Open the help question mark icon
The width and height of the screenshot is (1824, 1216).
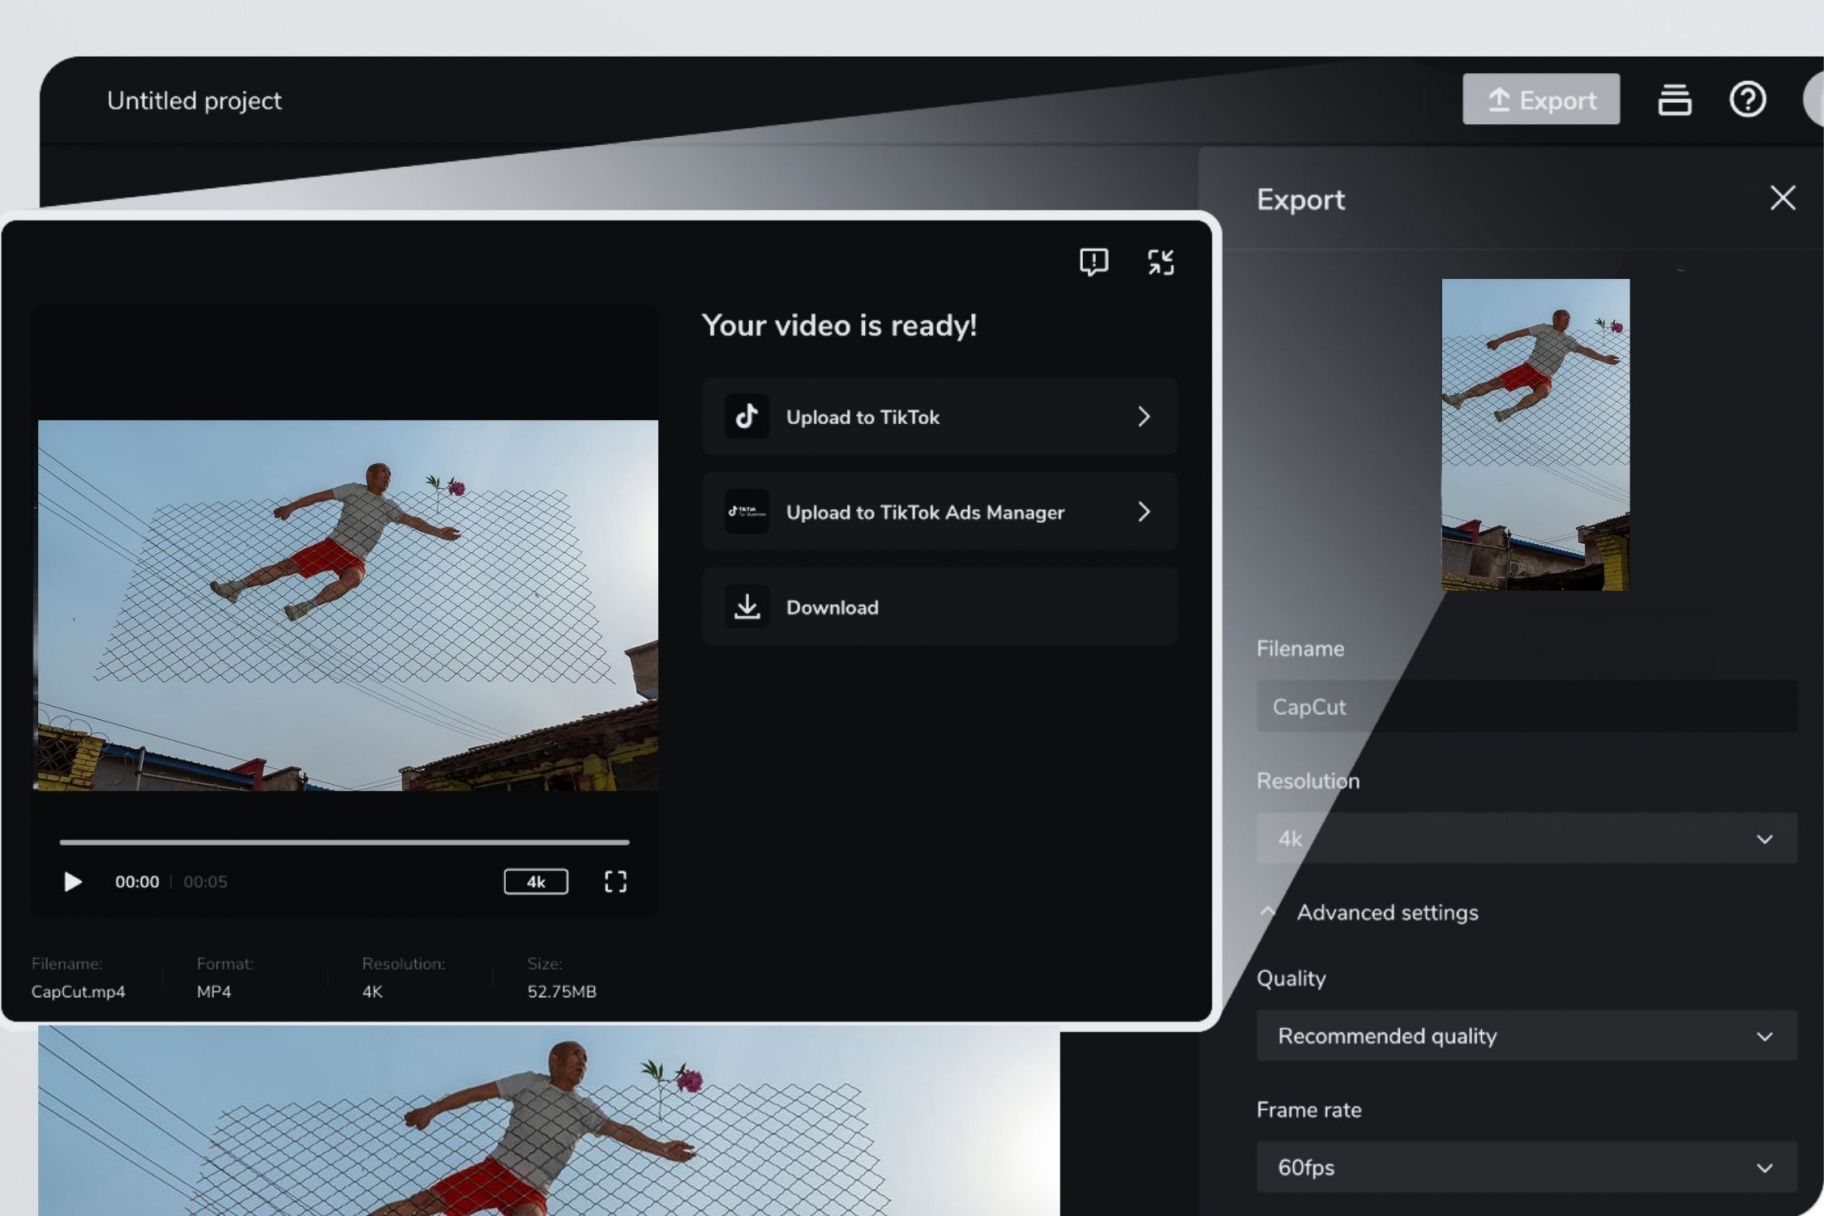[x=1747, y=100]
